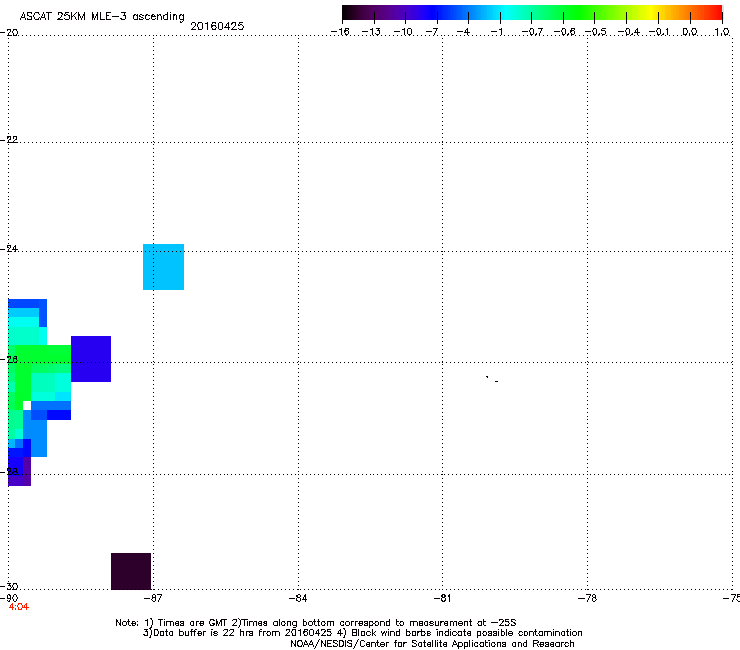Click the "-0.5" color bar label
The height and width of the screenshot is (650, 740).
pos(596,32)
